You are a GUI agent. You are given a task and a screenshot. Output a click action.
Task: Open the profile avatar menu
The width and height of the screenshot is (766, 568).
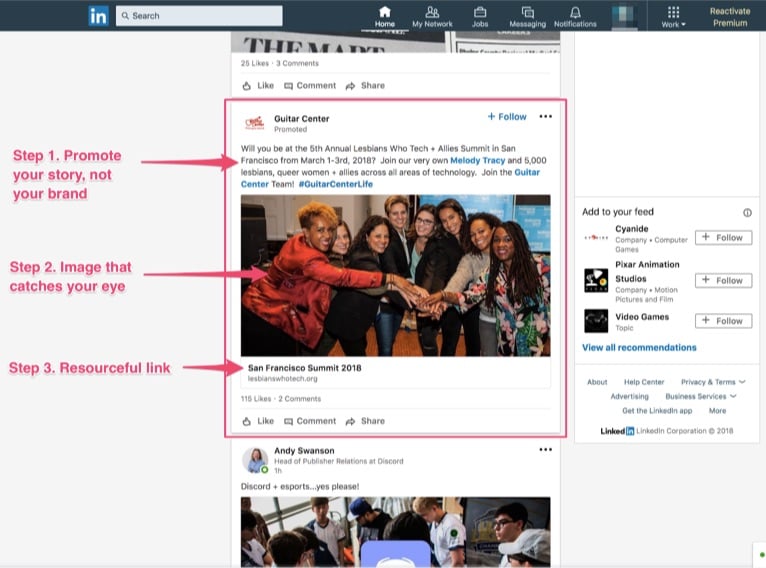[624, 16]
